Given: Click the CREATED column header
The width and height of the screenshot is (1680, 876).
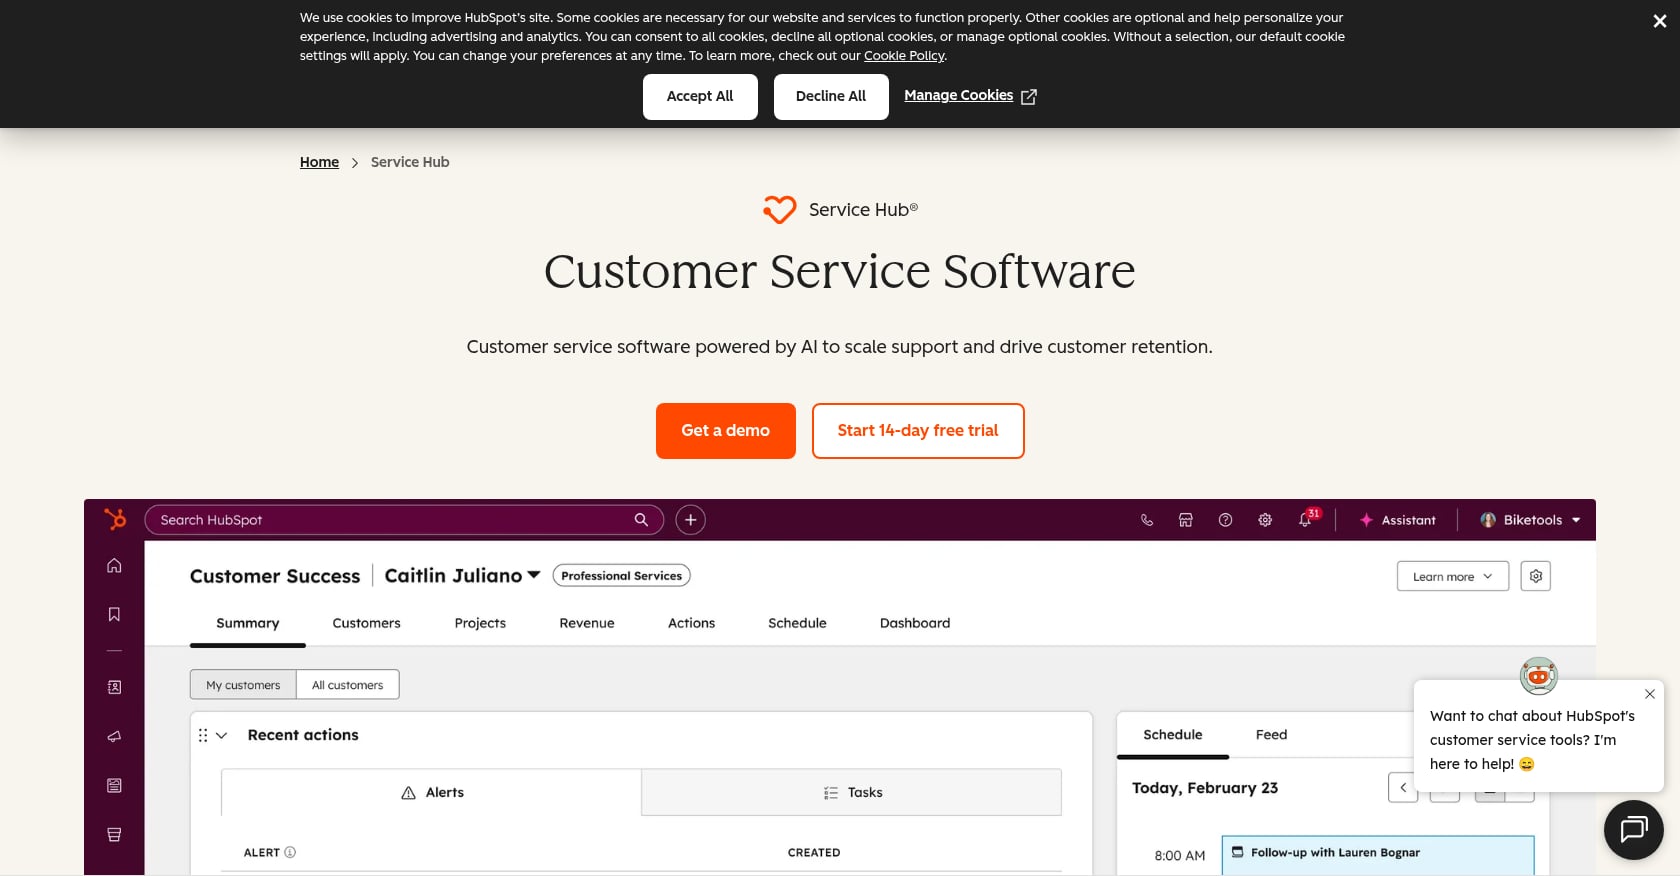Looking at the screenshot, I should [x=814, y=853].
